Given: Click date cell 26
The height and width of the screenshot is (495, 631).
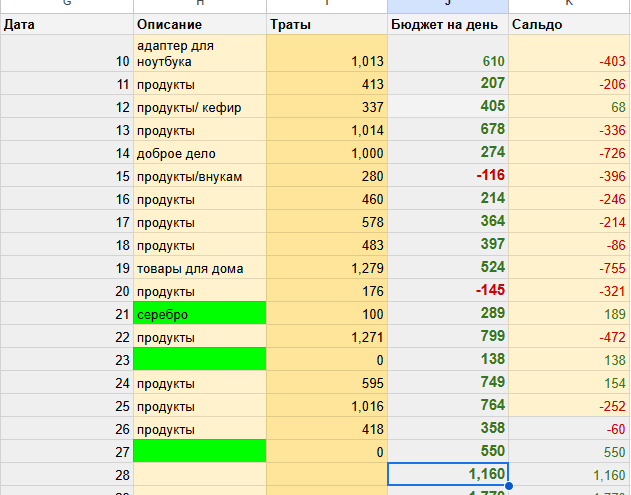Looking at the screenshot, I should point(67,428).
